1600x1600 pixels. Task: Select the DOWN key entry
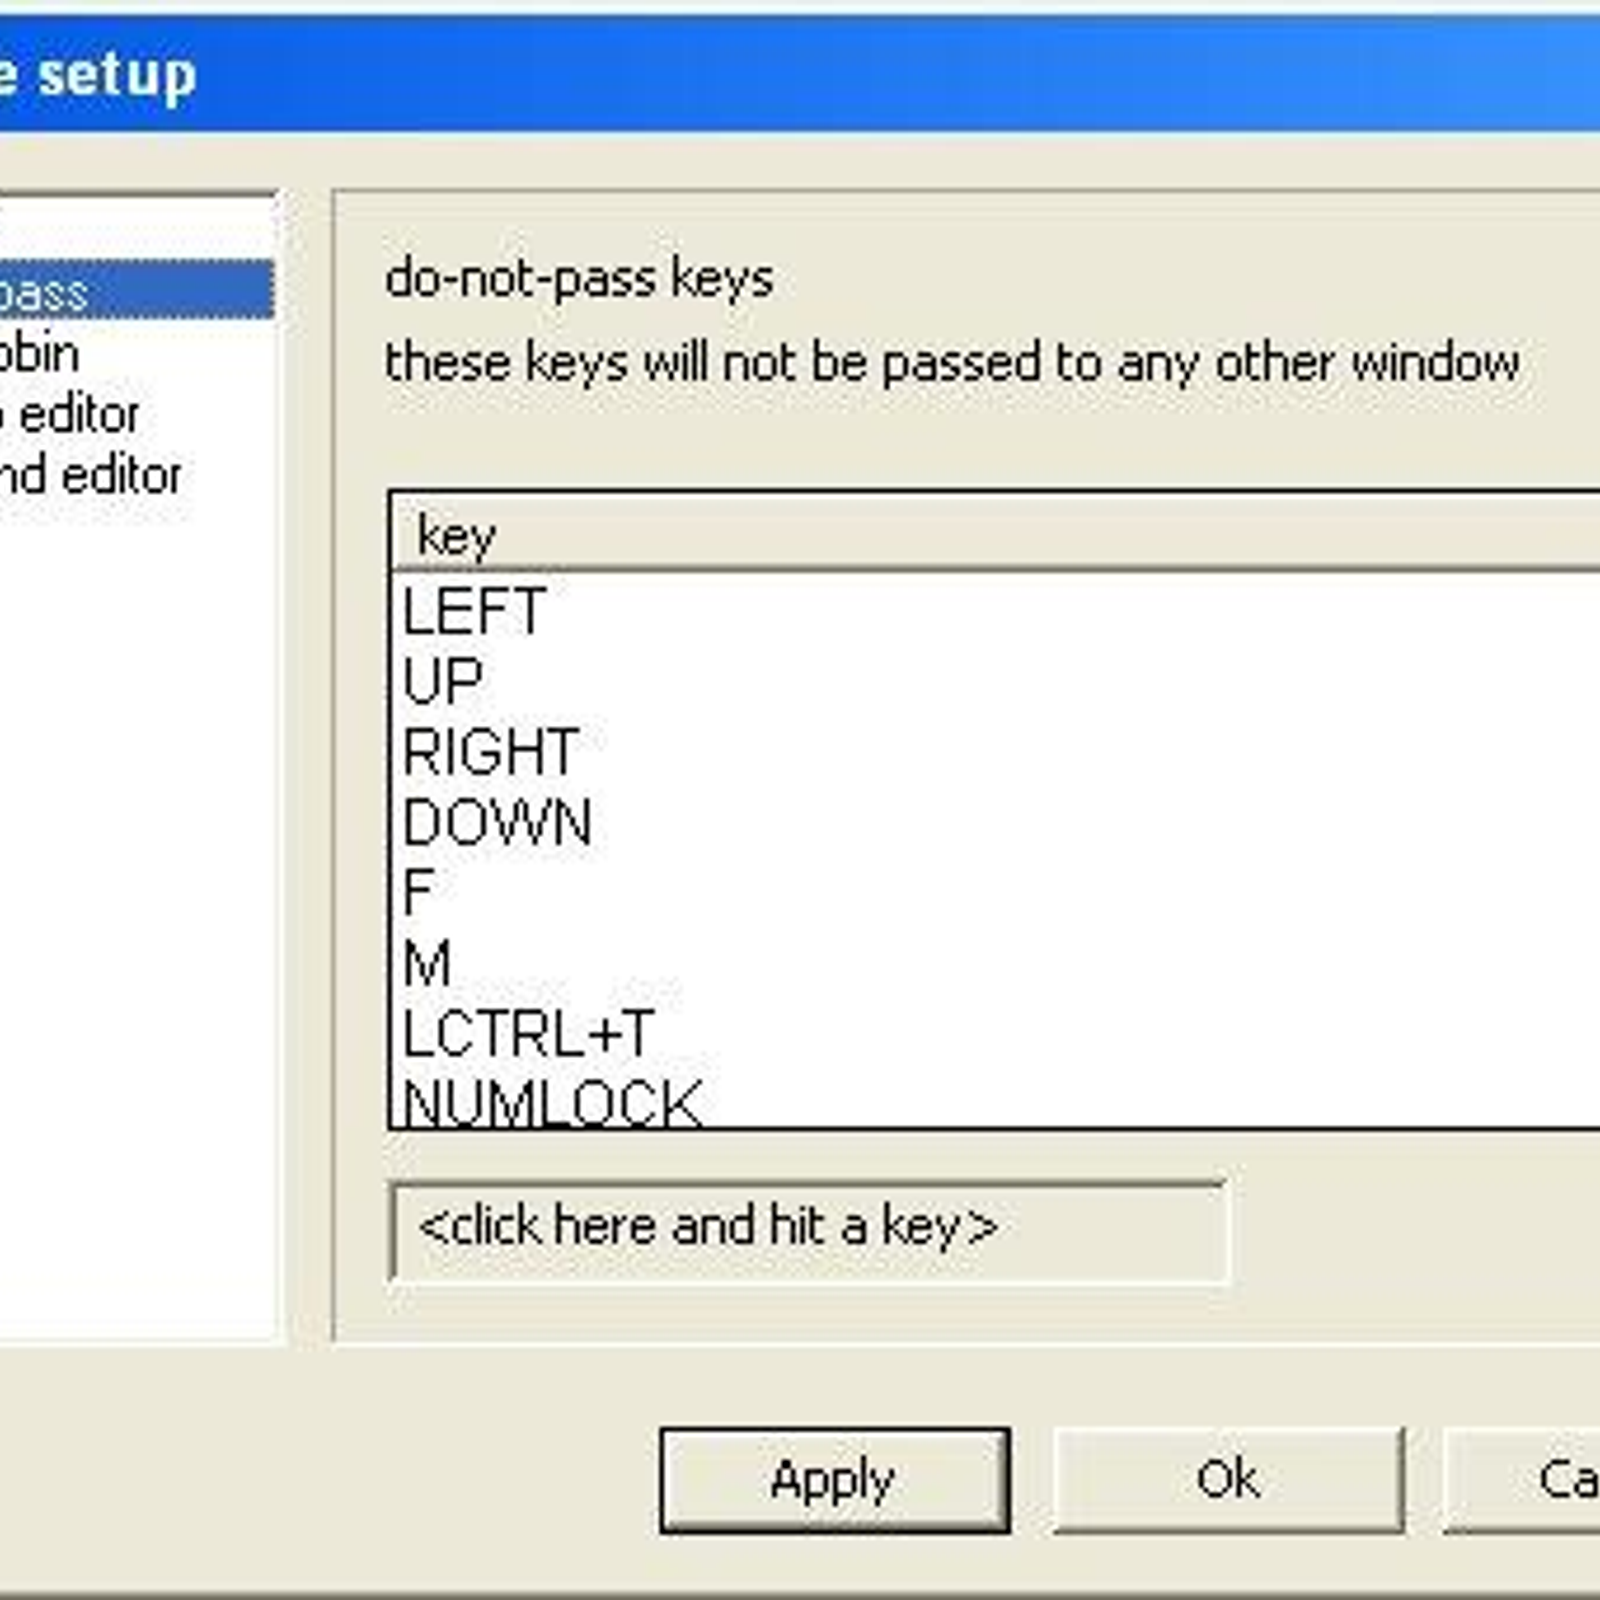point(497,823)
